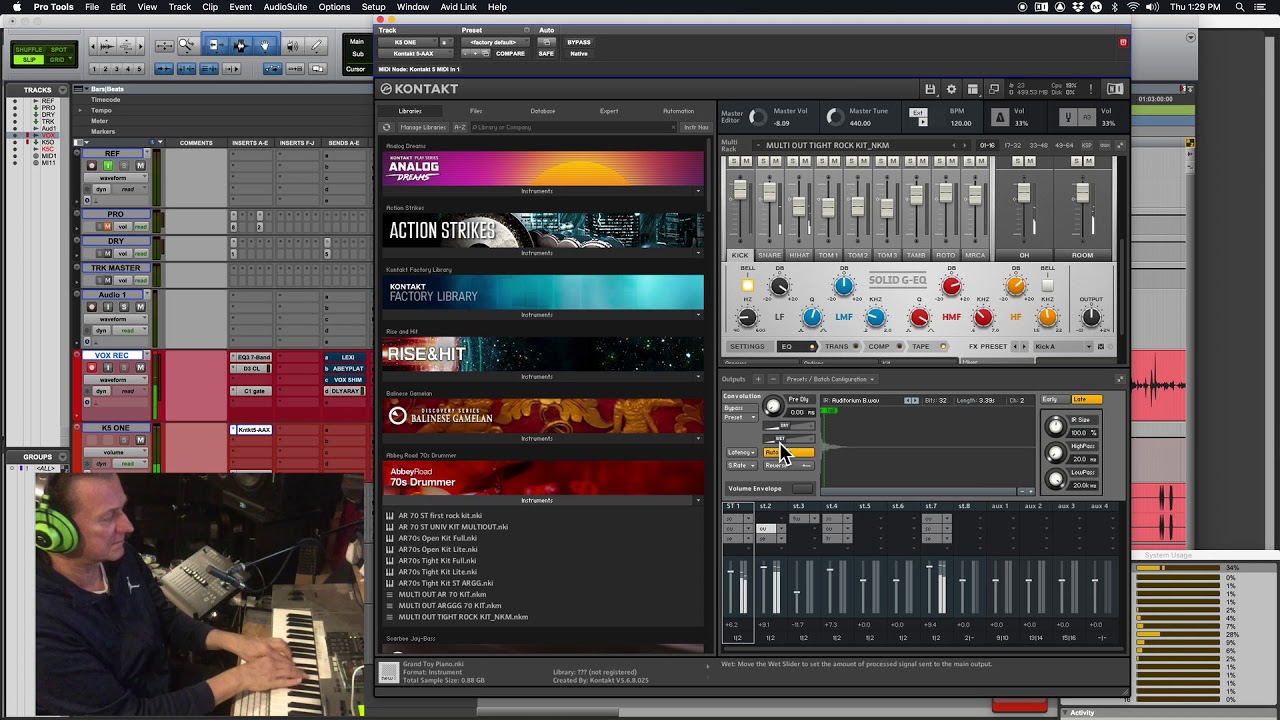Click the Kontakt metronome icon
1280x720 pixels.
999,117
